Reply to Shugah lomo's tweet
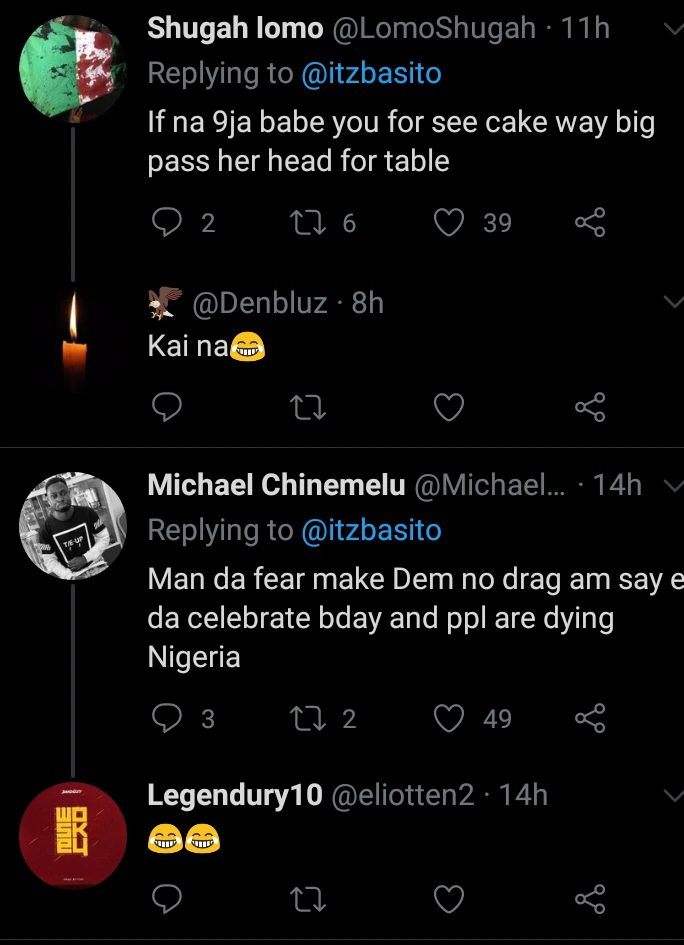 click(166, 223)
